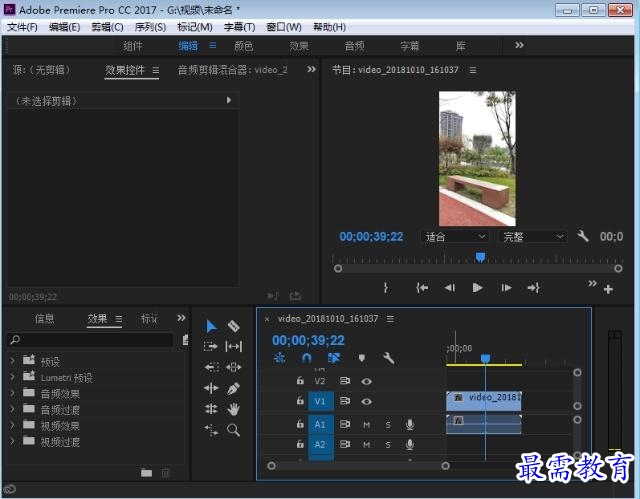Screen dimensions: 640x499
Task: Toggle linked selection button
Action: pos(334,358)
